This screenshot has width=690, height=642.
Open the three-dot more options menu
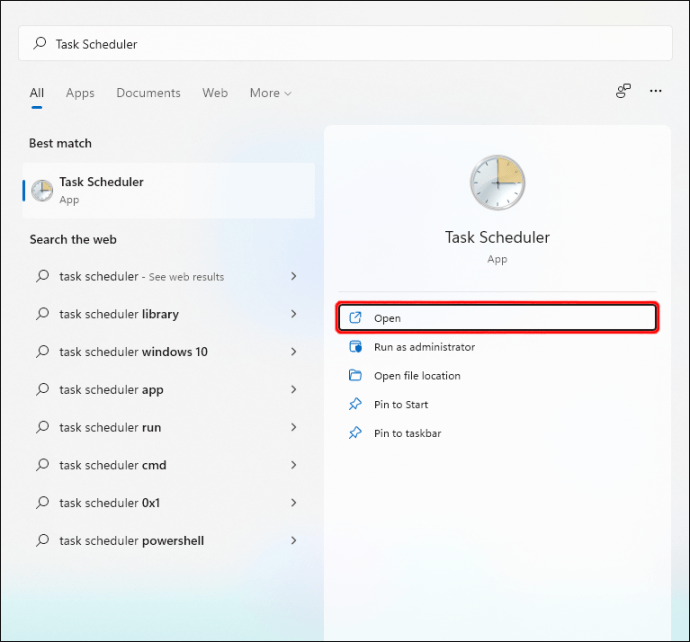pos(656,91)
